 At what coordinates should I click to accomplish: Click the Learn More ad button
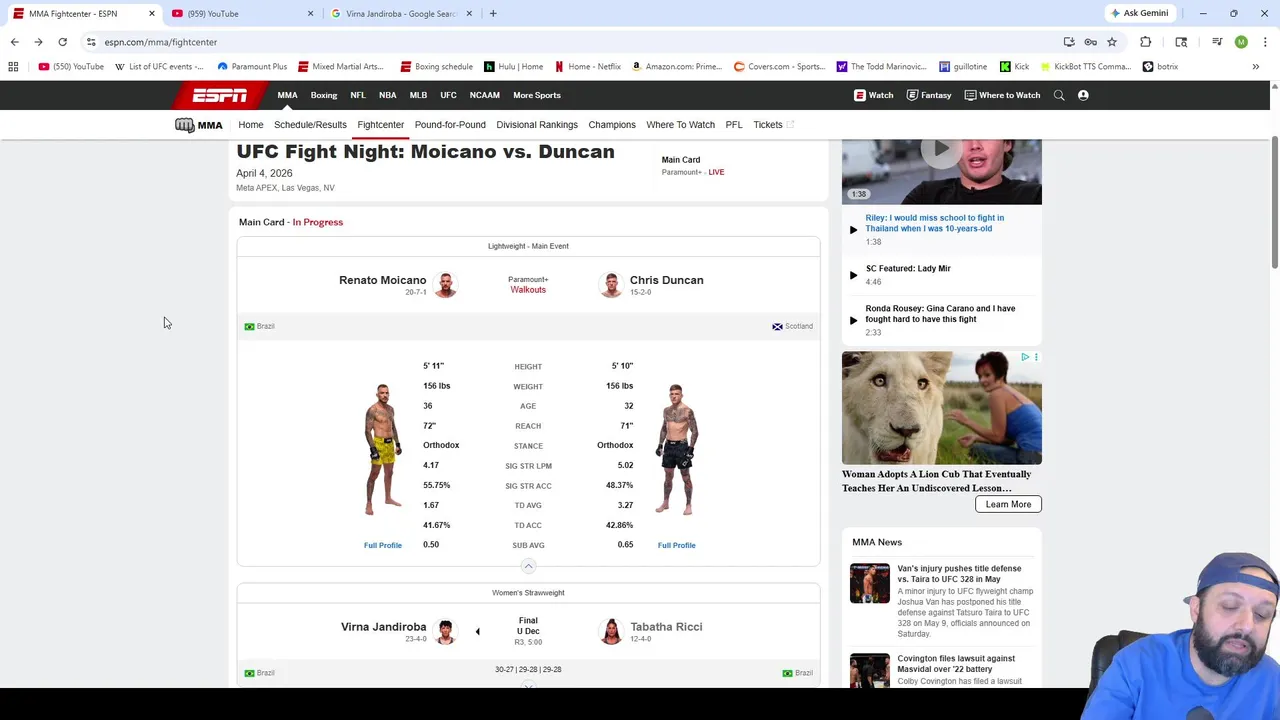1008,504
